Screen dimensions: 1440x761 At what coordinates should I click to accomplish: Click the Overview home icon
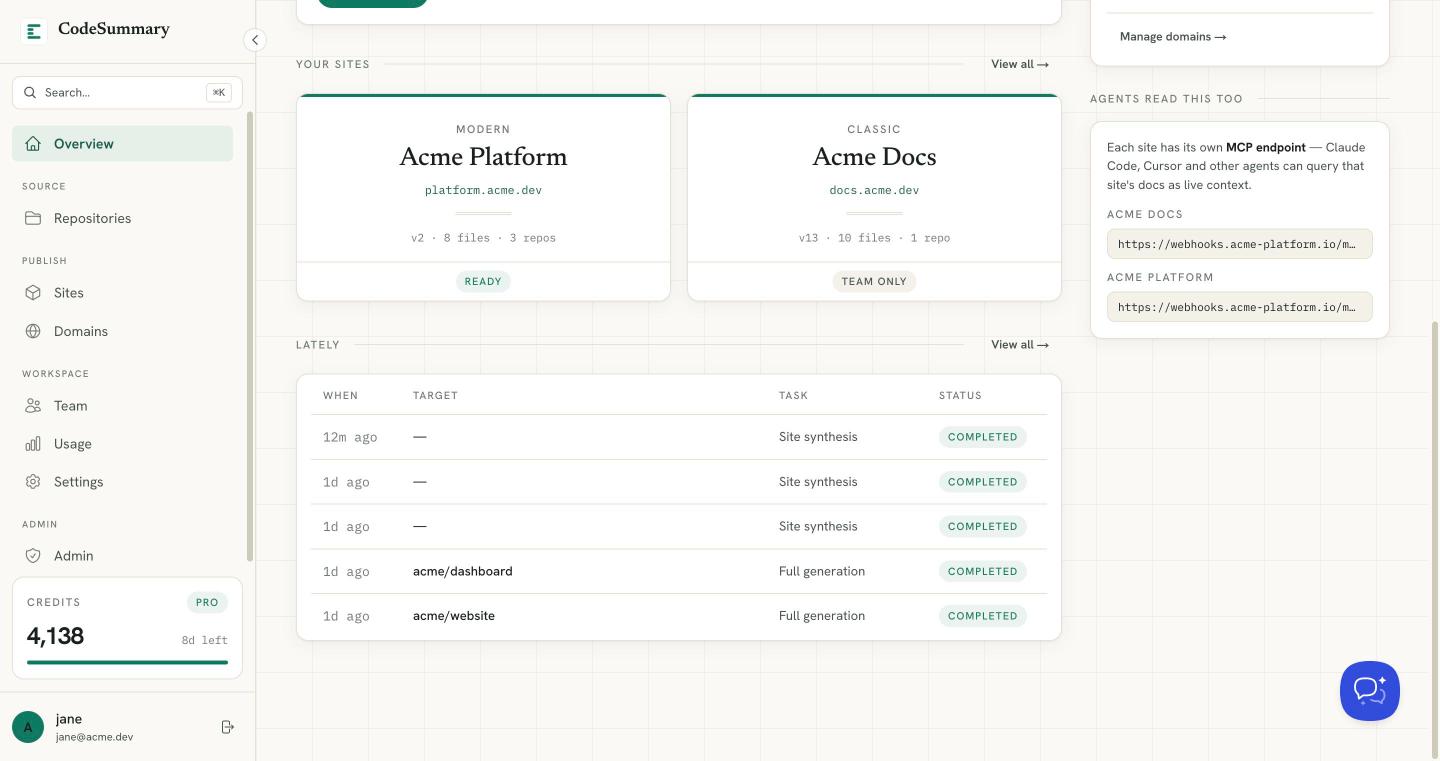pyautogui.click(x=33, y=144)
